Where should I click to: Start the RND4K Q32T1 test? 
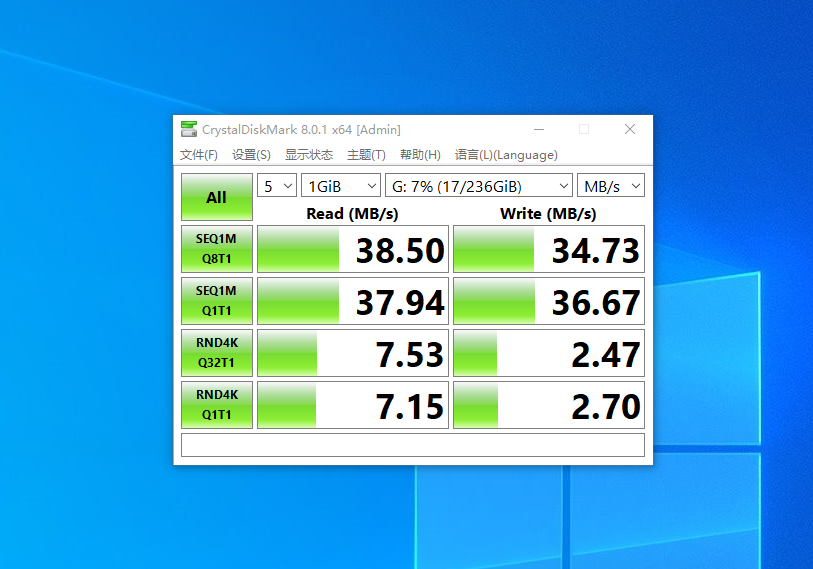pyautogui.click(x=217, y=353)
